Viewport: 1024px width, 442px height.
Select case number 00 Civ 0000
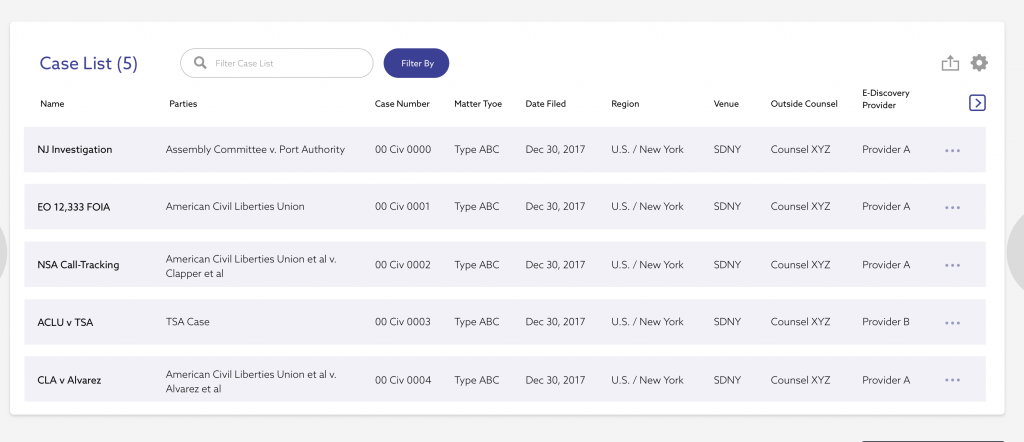coord(403,150)
